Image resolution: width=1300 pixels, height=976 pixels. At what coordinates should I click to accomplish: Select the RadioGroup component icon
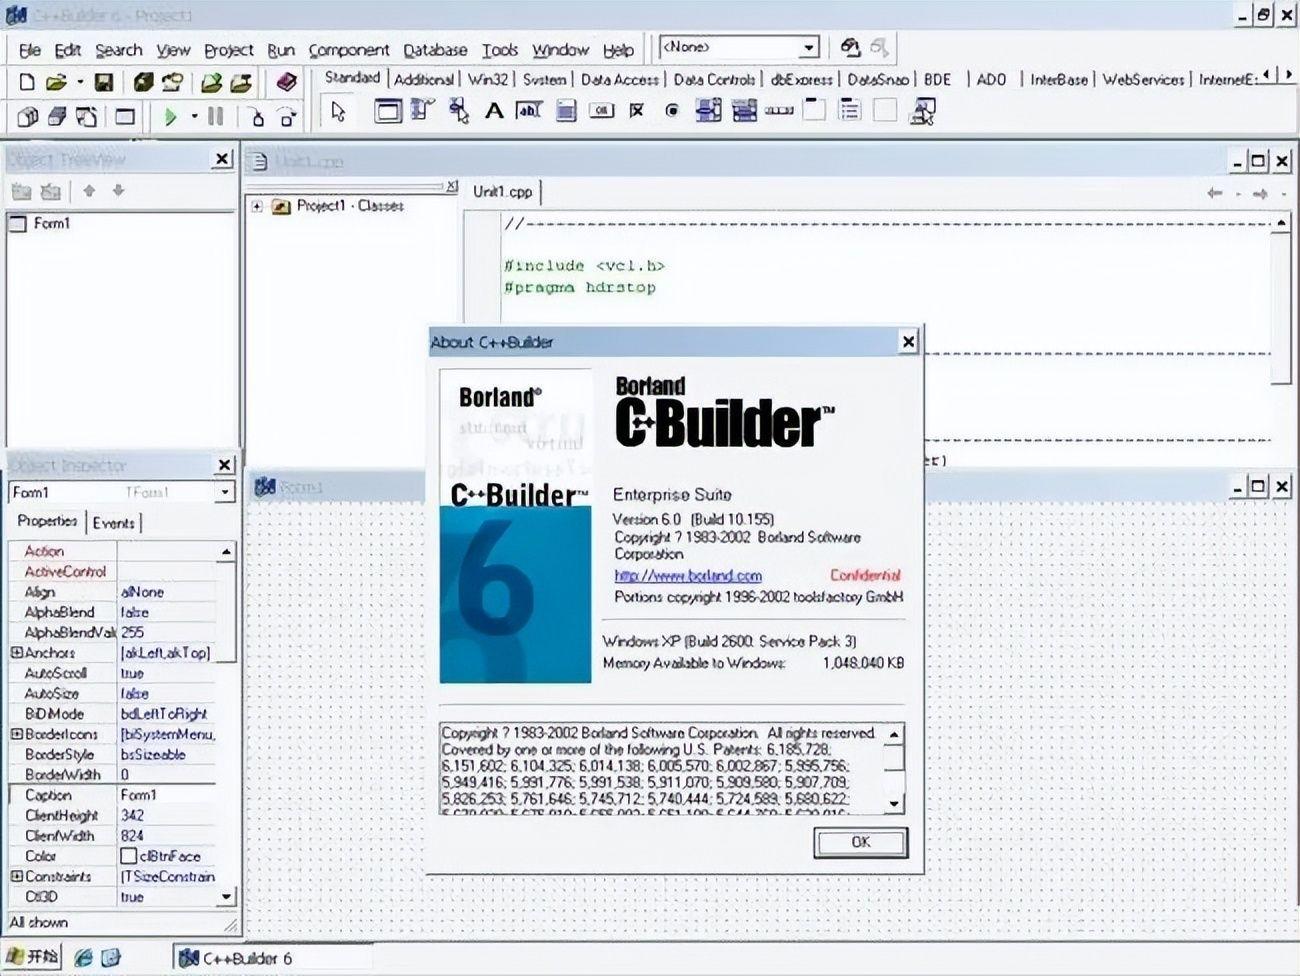tap(850, 111)
